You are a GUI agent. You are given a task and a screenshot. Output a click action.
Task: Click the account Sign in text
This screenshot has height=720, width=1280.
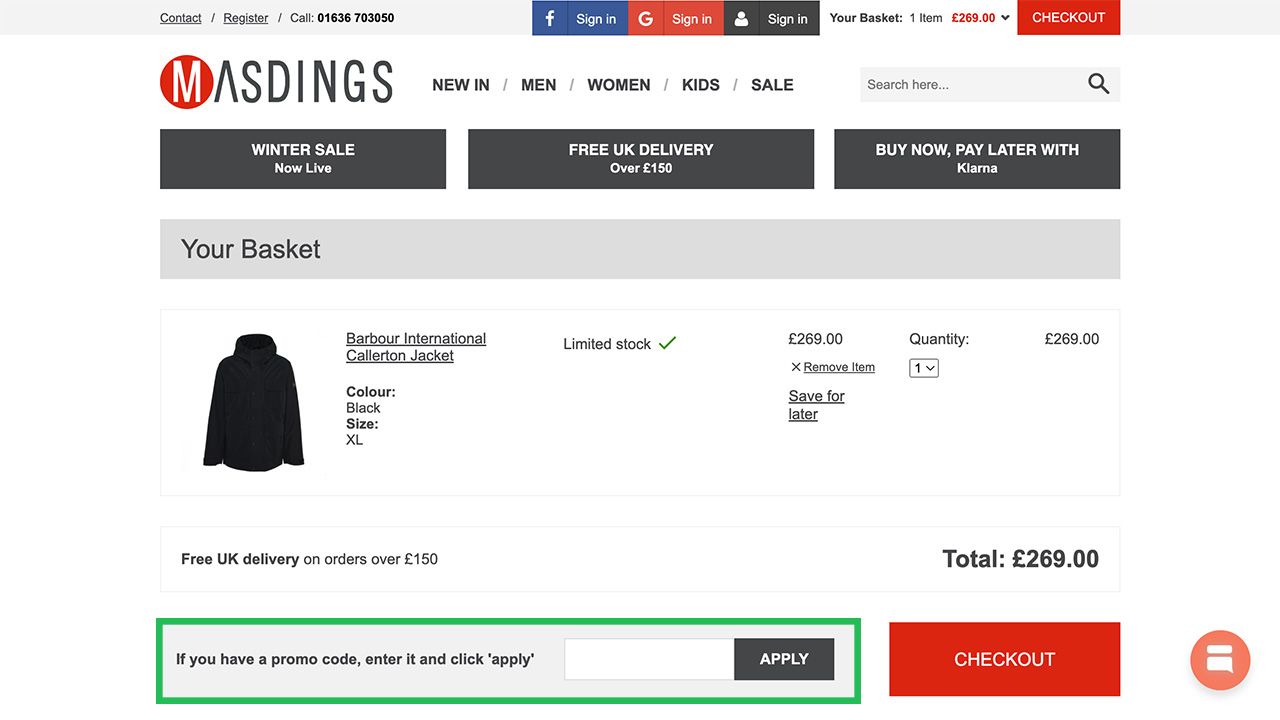pyautogui.click(x=788, y=19)
